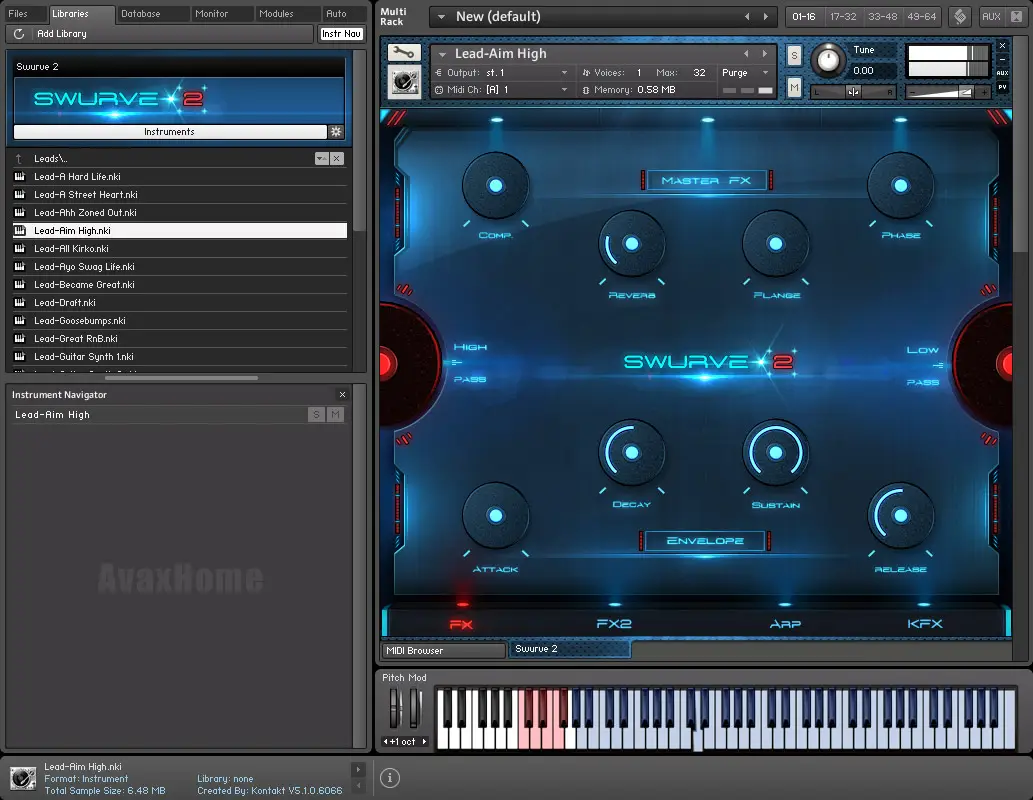This screenshot has width=1033, height=800.
Task: Click the minimize rack view icon
Action: pos(1017,16)
